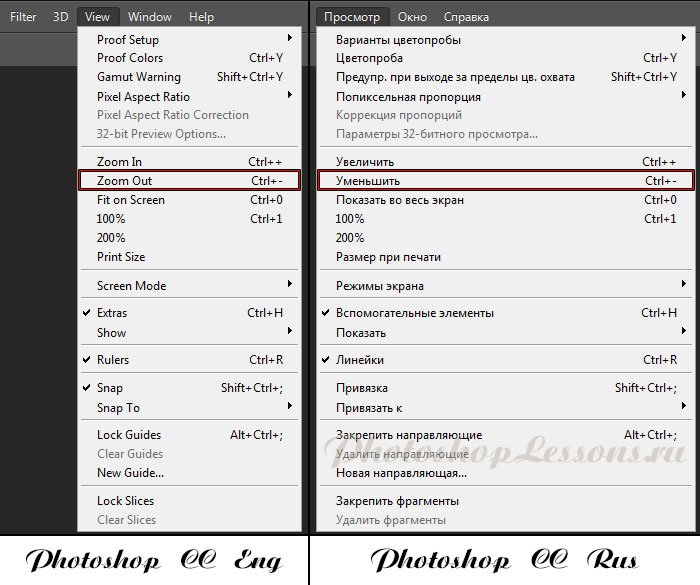Expand Привязать к submenu
The height and width of the screenshot is (585, 700).
click(x=505, y=408)
